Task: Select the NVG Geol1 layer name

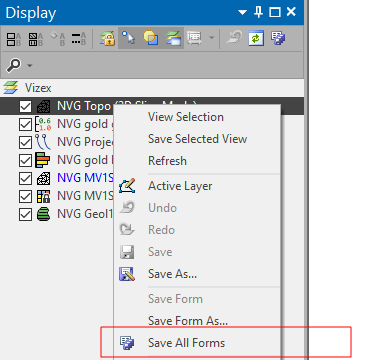Action: coord(85,214)
